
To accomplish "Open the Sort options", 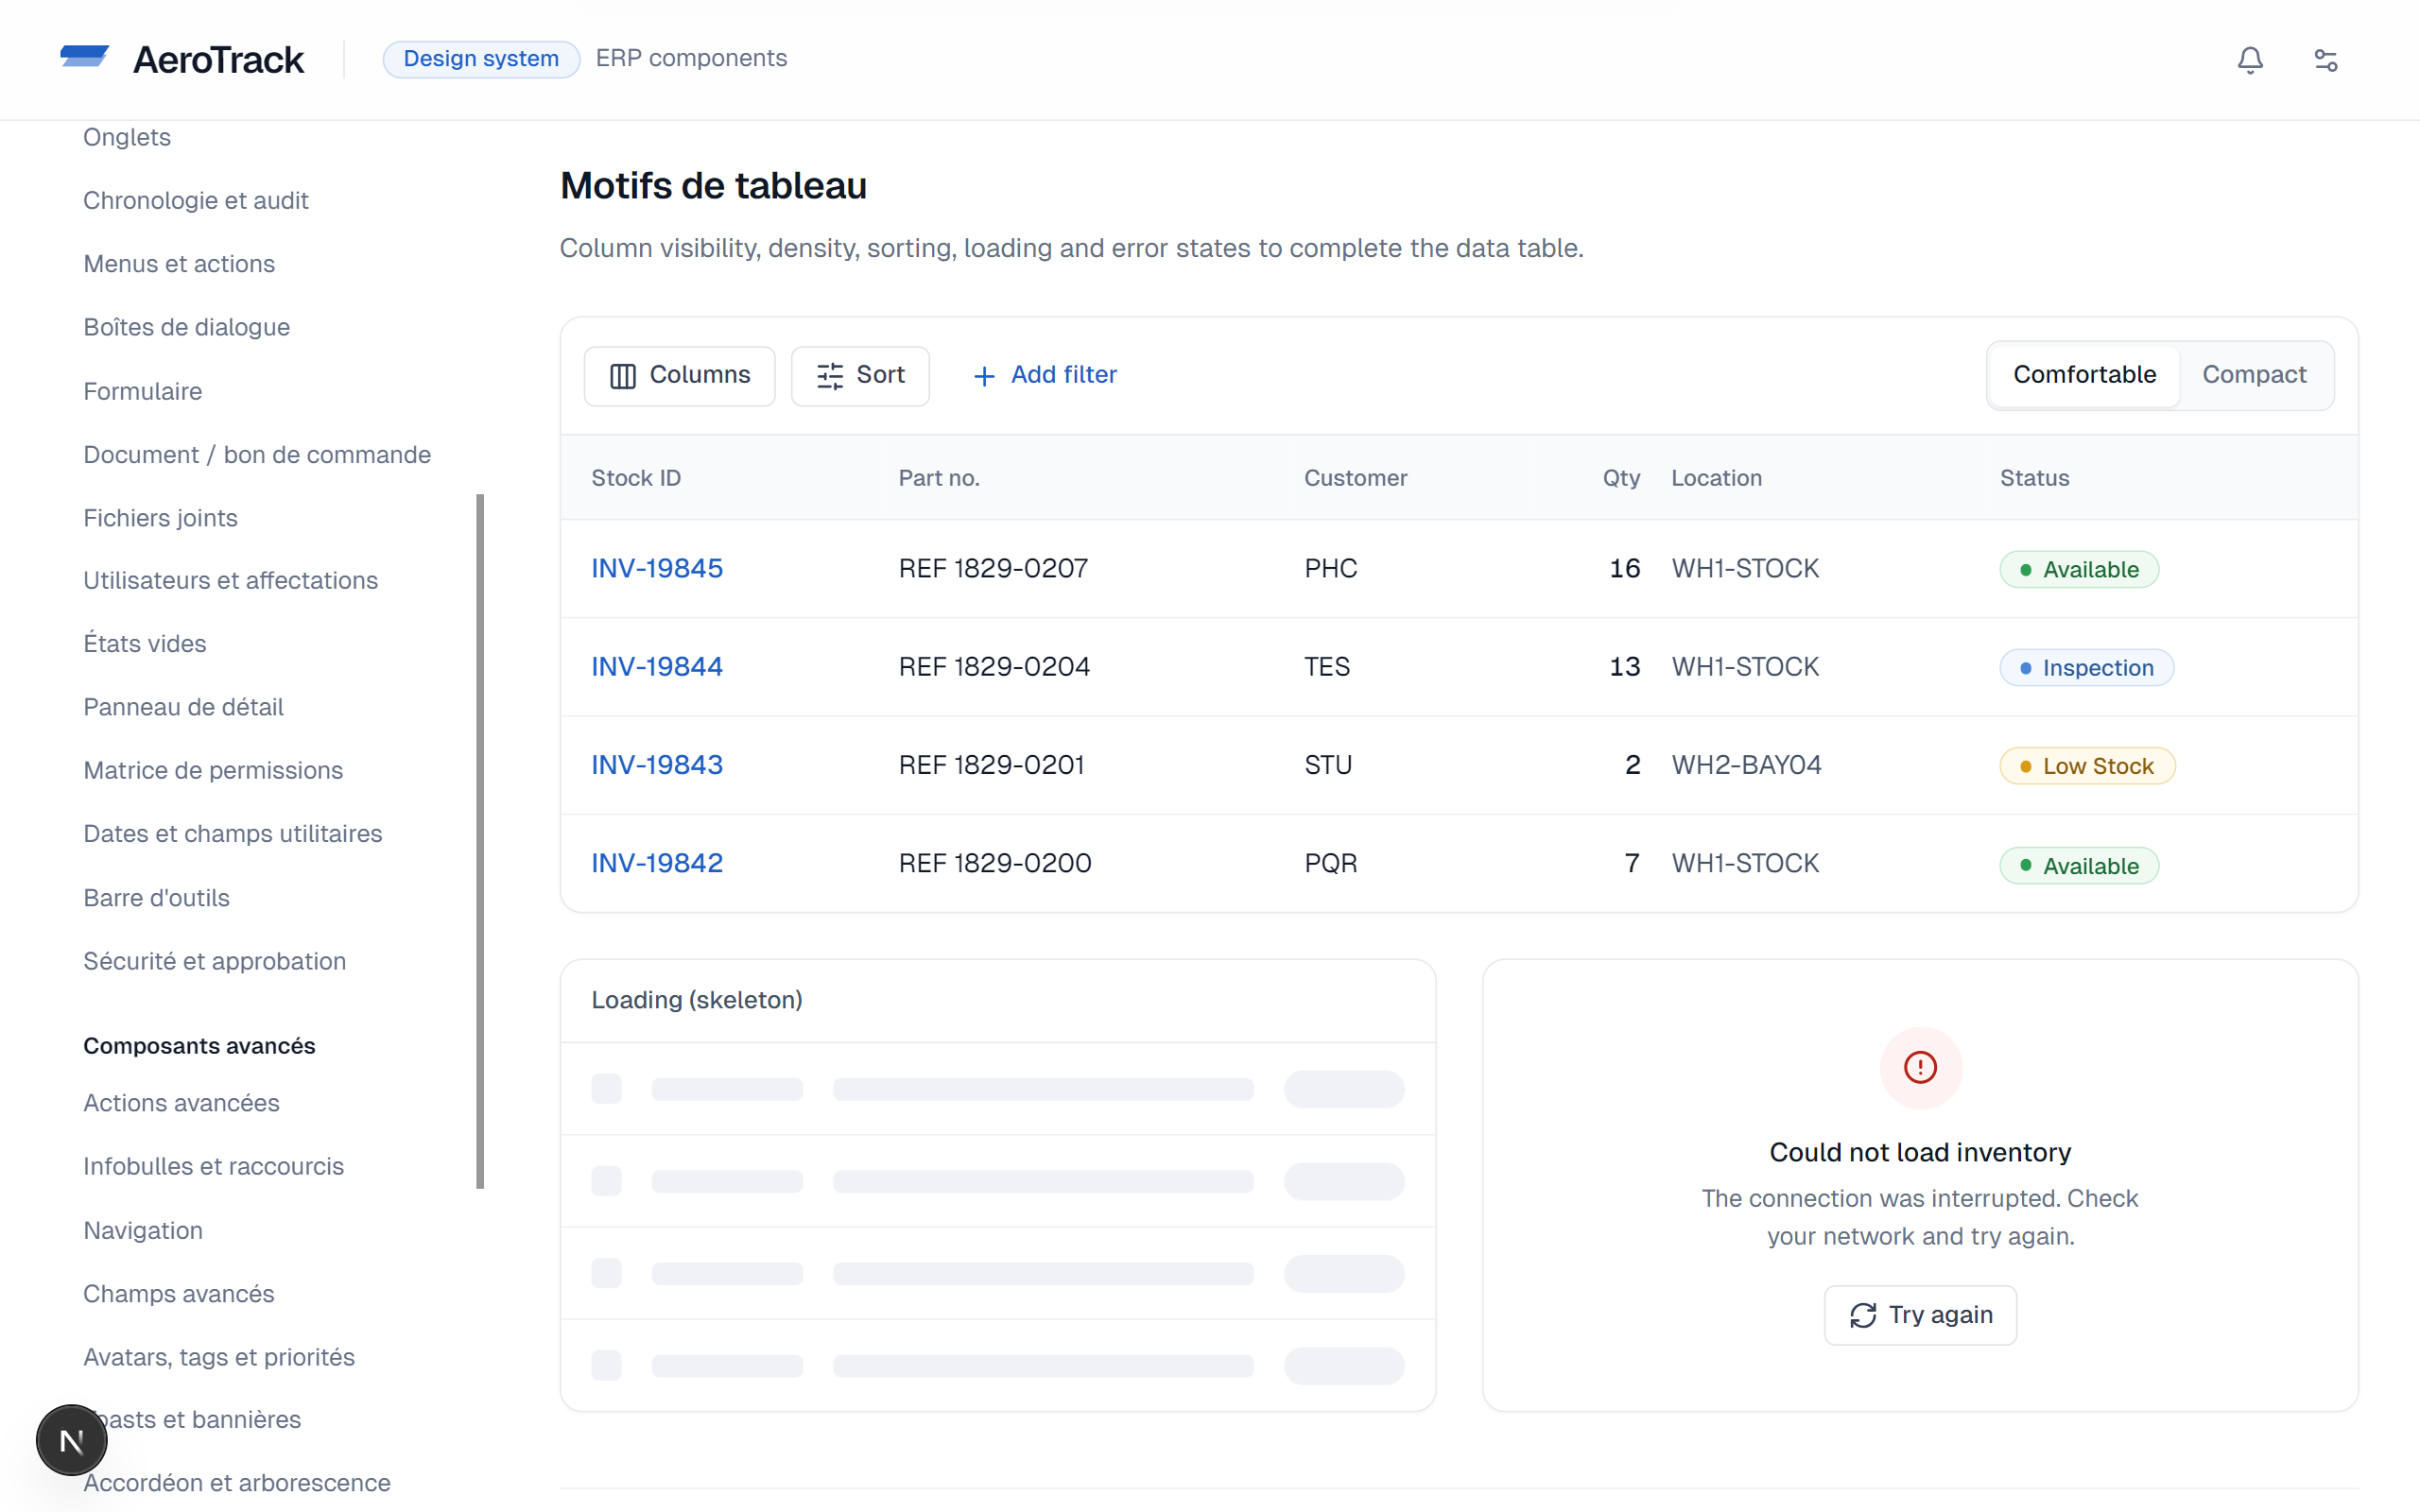I will coord(860,375).
